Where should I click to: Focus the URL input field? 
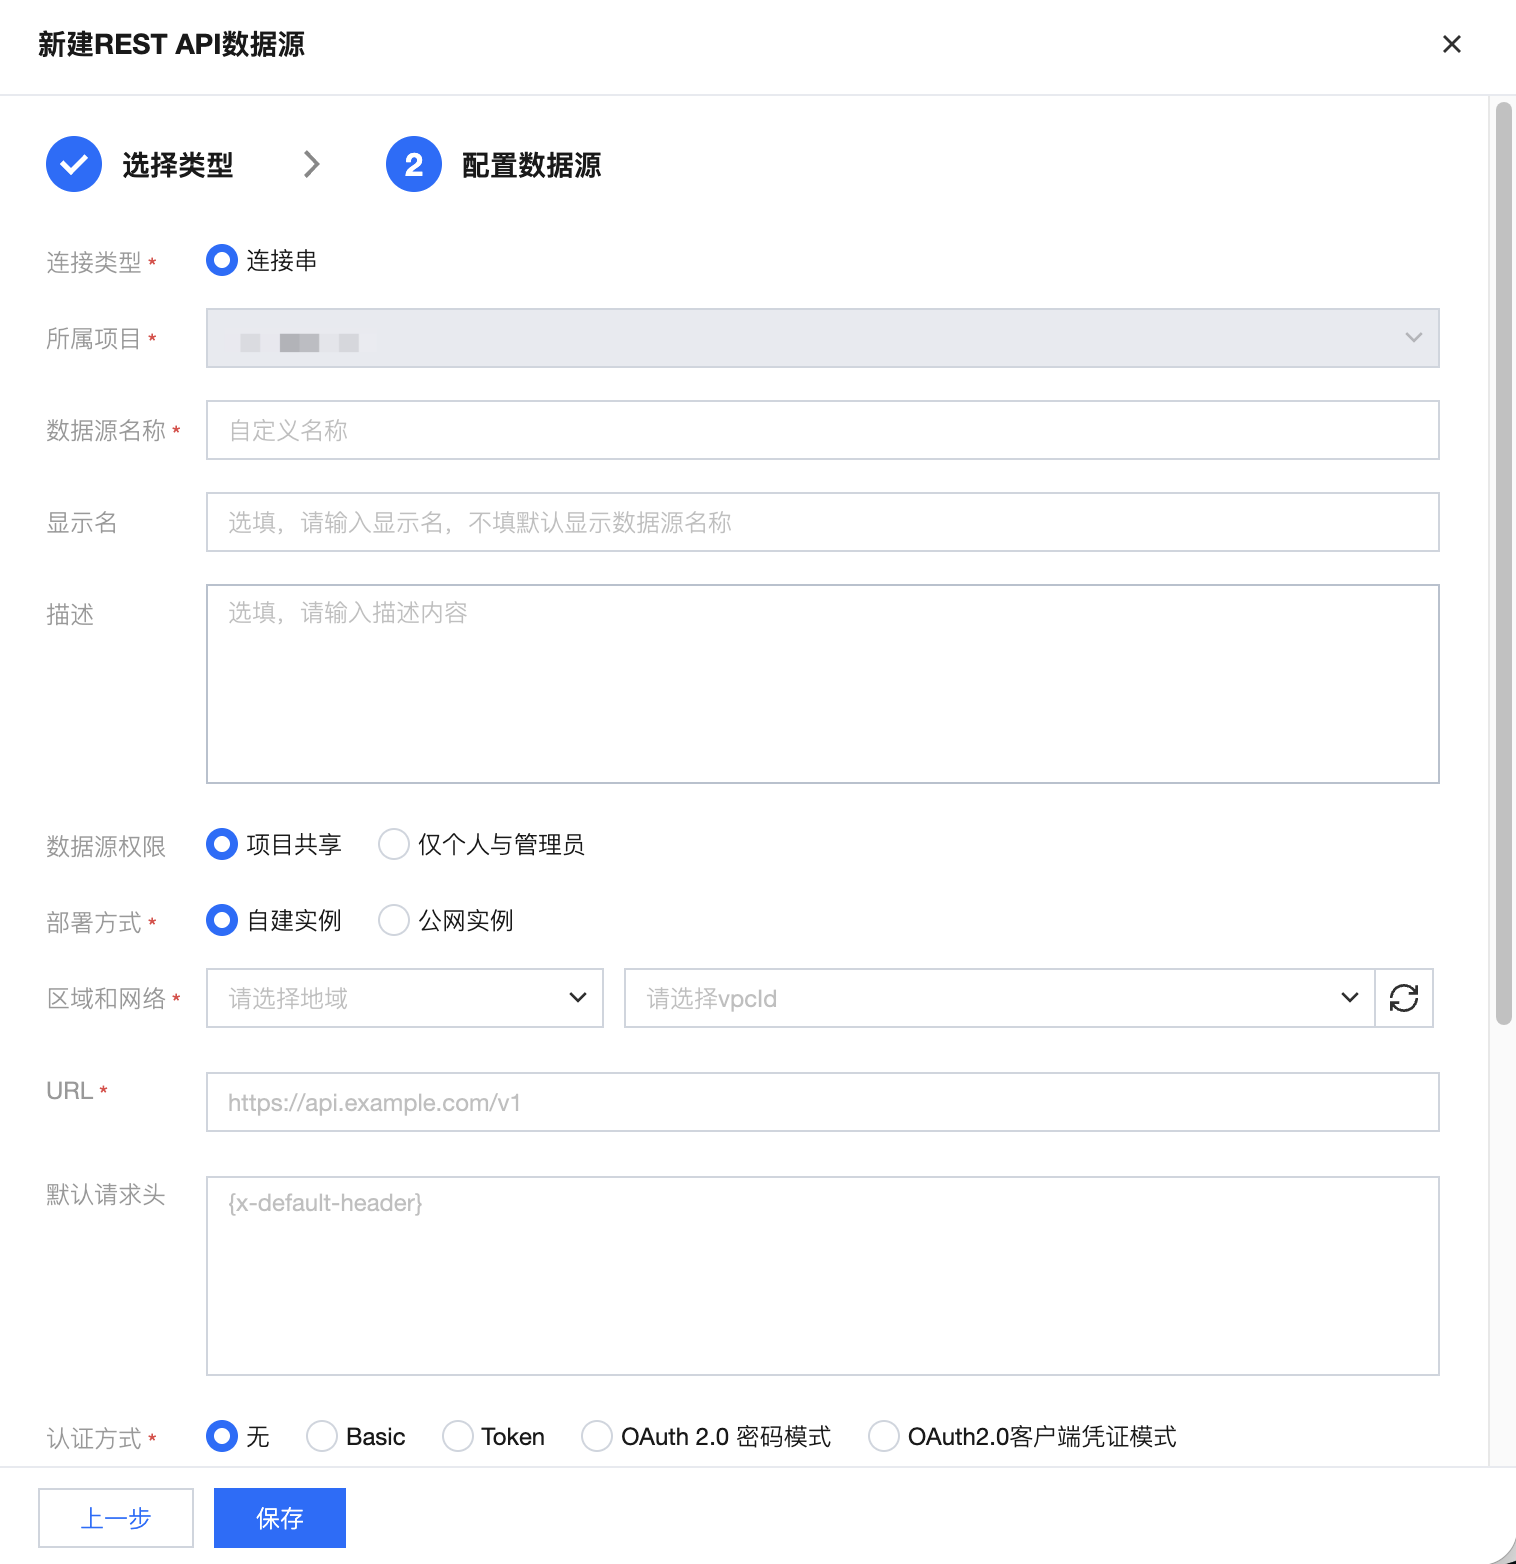coord(823,1102)
